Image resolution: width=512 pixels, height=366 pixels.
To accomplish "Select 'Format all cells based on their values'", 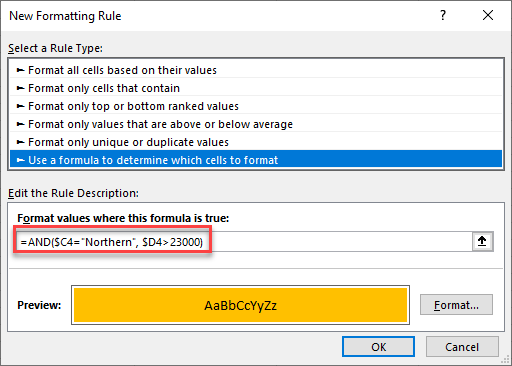I will (x=256, y=70).
